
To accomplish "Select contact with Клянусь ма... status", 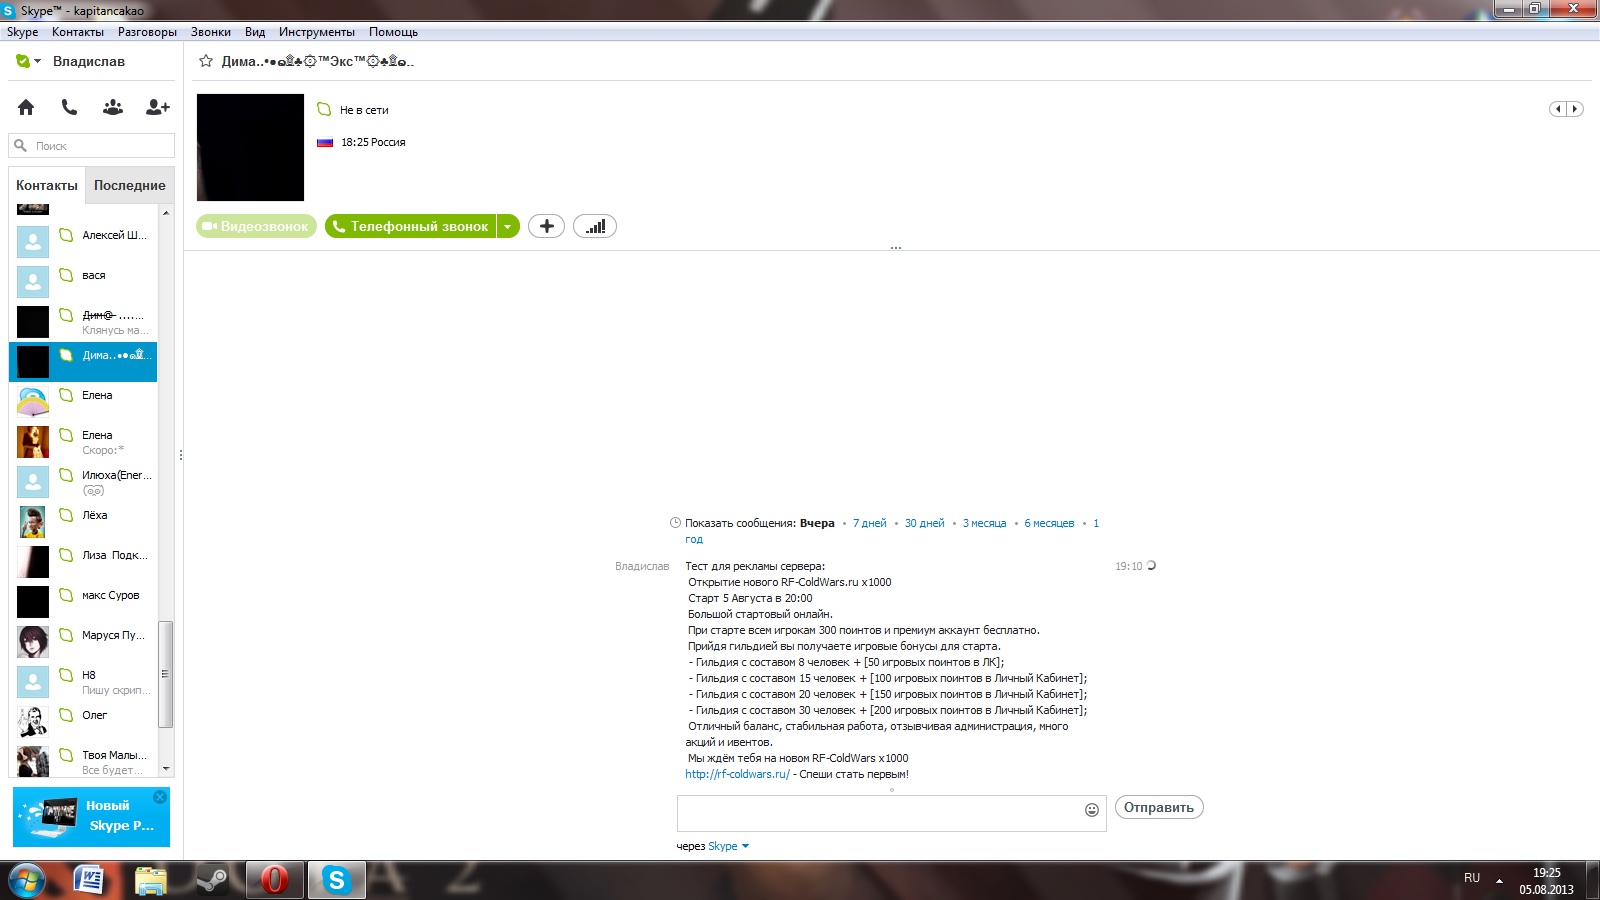I will [83, 322].
